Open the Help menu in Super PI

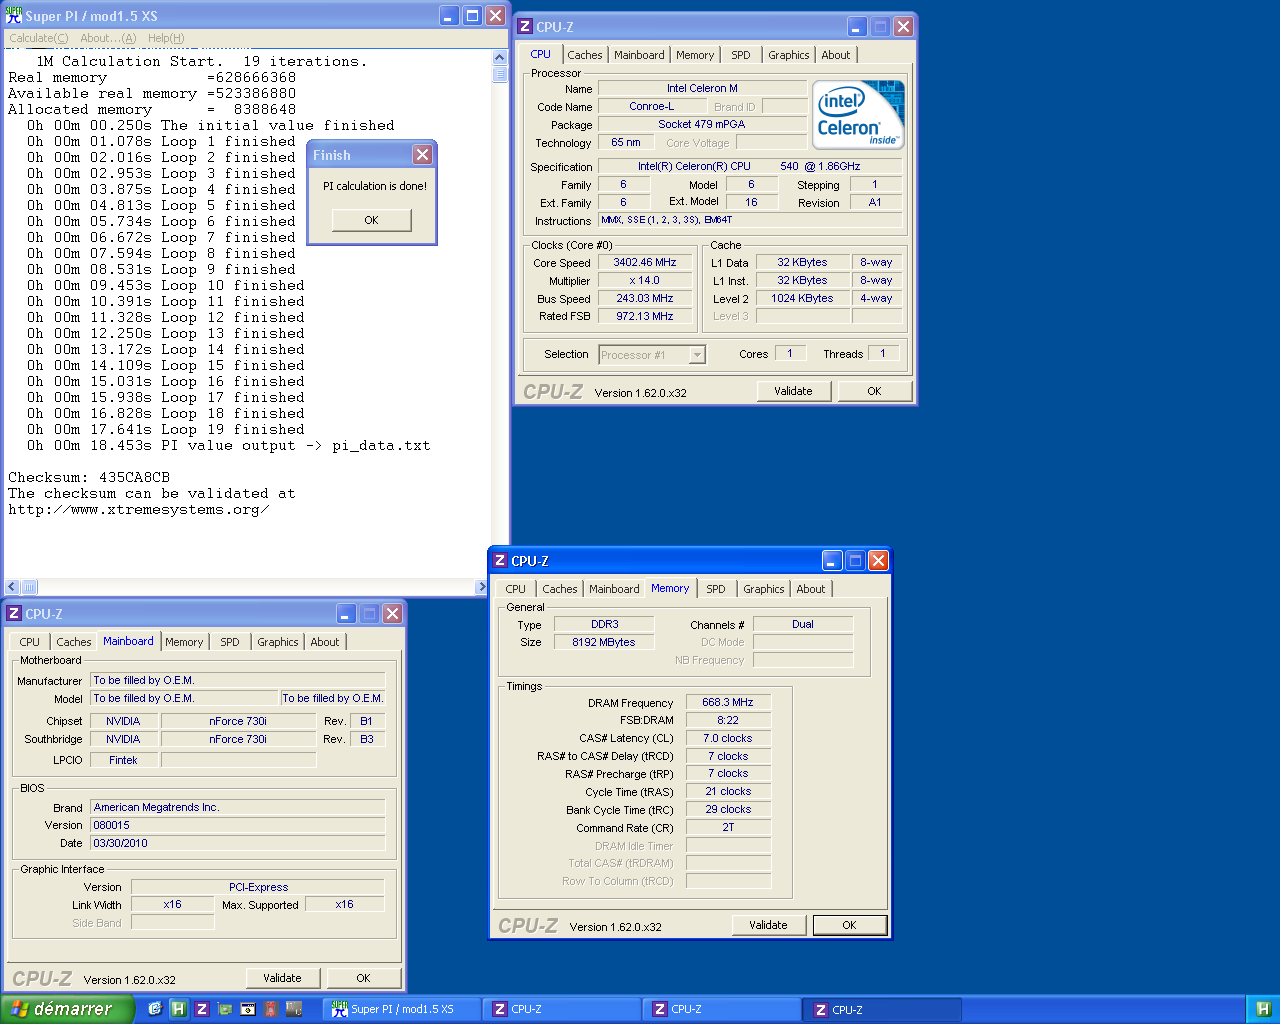(x=166, y=38)
